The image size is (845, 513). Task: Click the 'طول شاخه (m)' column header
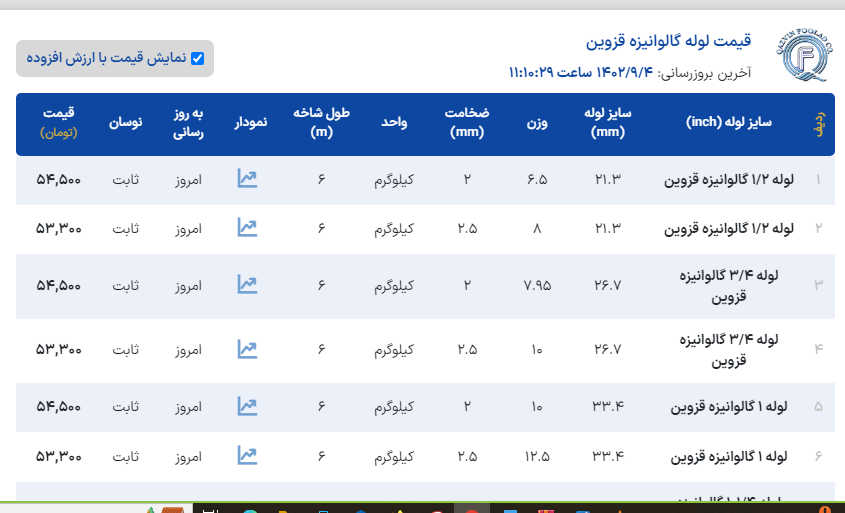[x=321, y=122]
